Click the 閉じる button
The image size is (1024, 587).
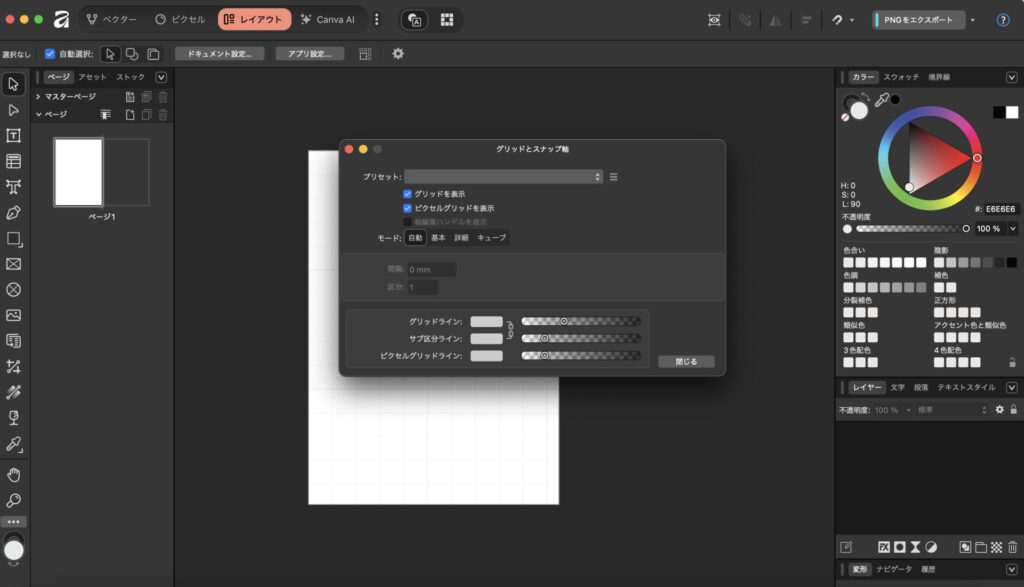pyautogui.click(x=686, y=361)
